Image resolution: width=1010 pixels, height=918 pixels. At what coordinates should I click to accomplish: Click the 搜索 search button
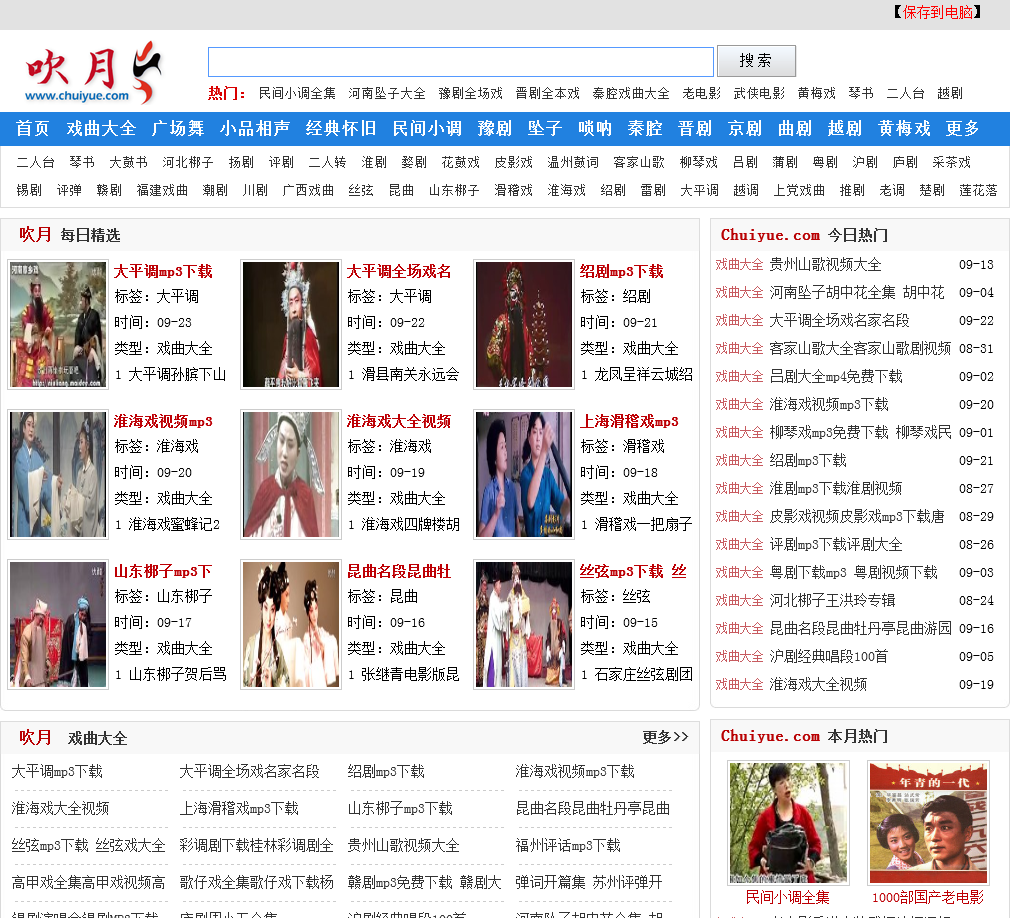pyautogui.click(x=756, y=61)
